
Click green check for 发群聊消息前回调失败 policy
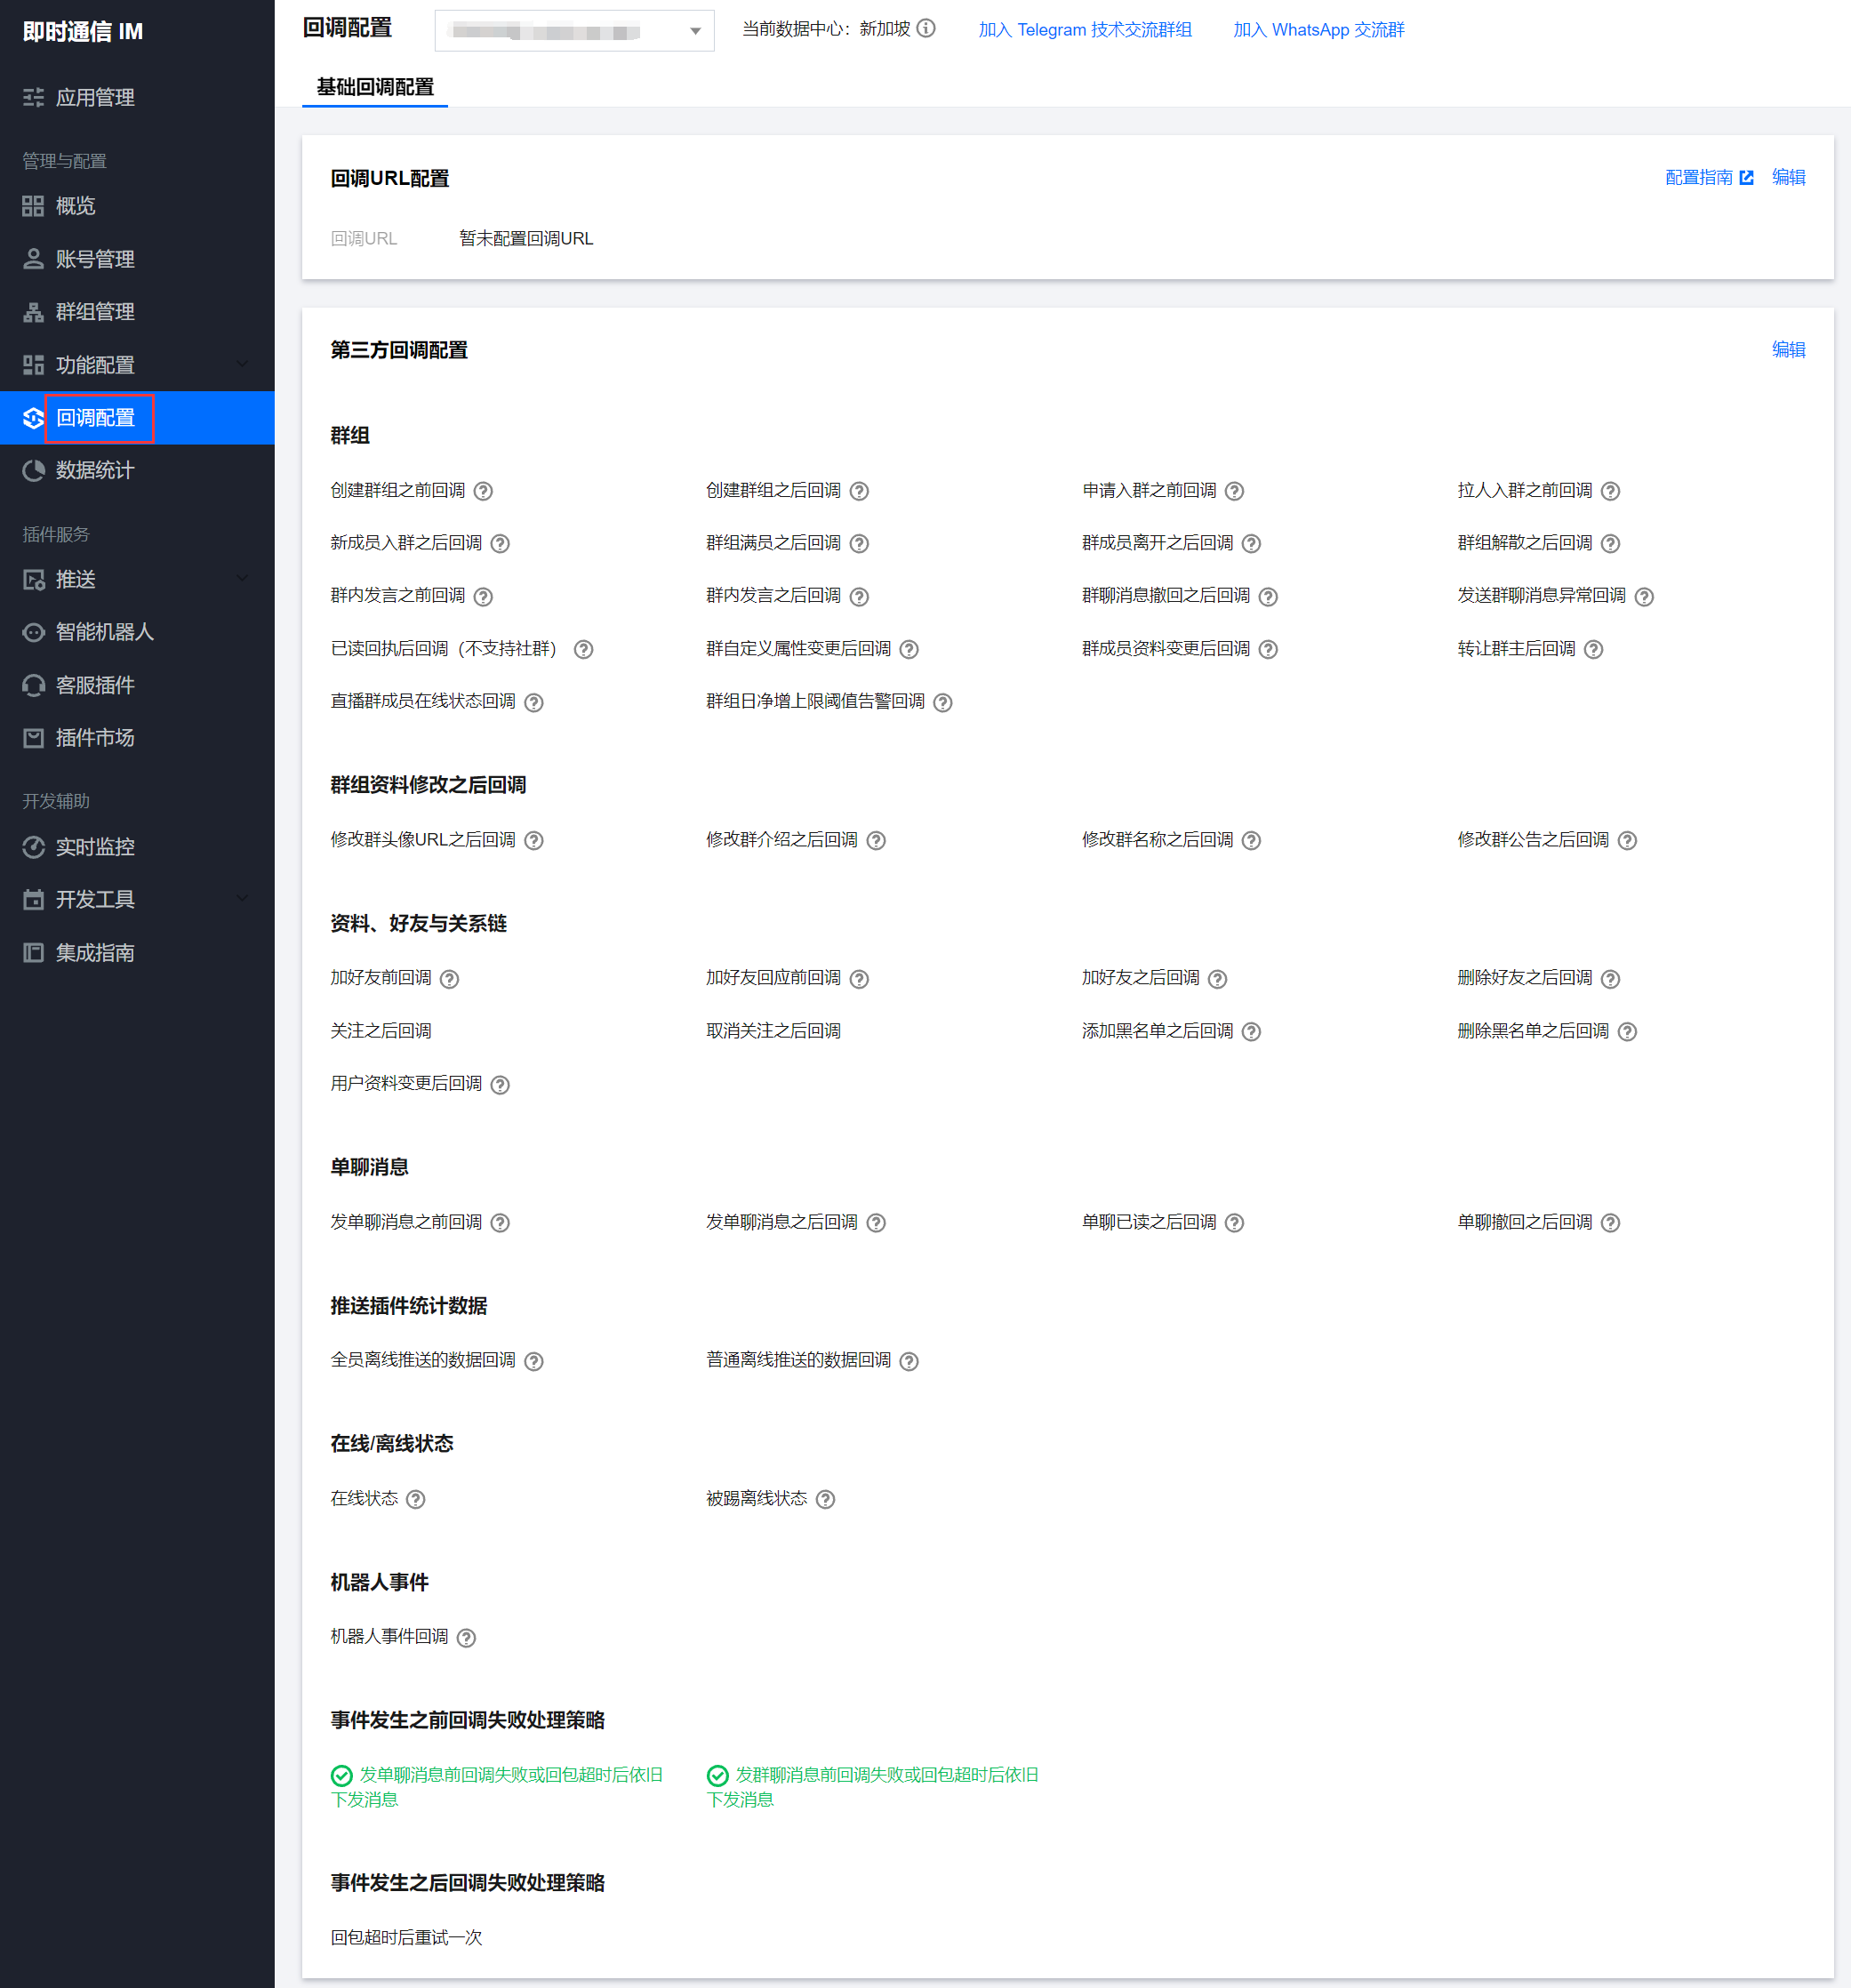[x=718, y=1776]
